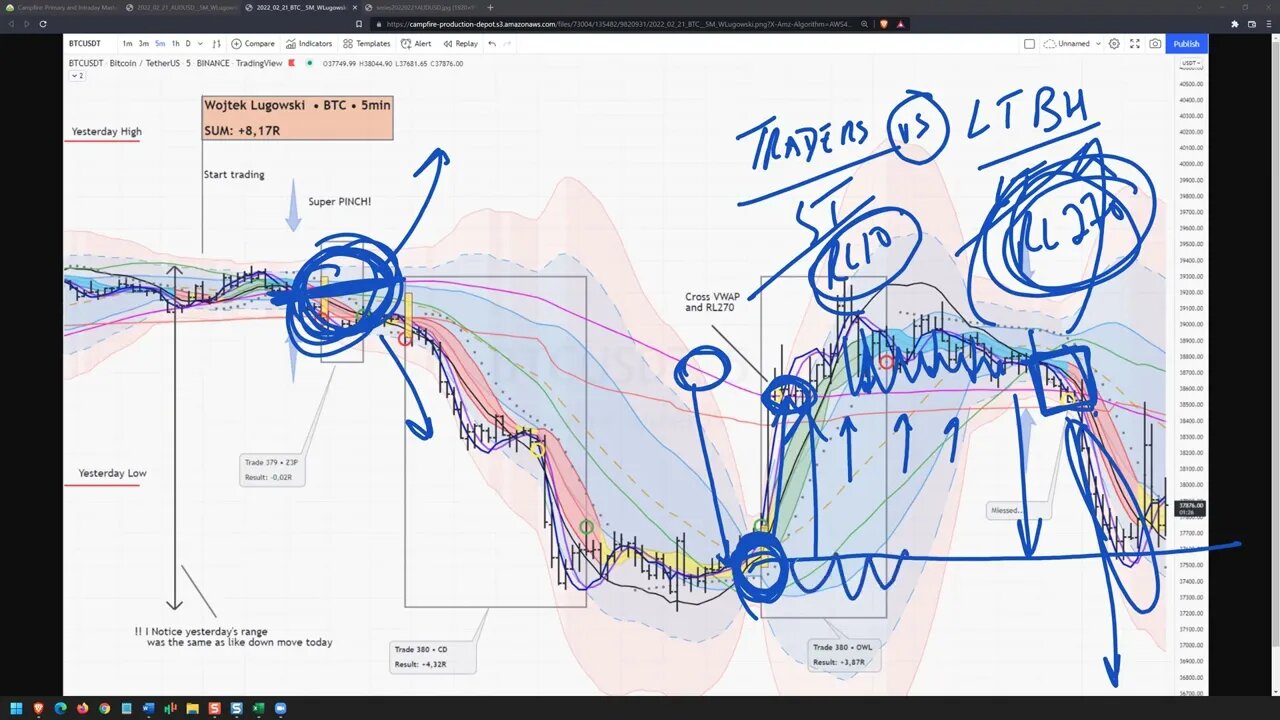
Task: Open the Brave Rewards triangle icon
Action: click(x=901, y=24)
